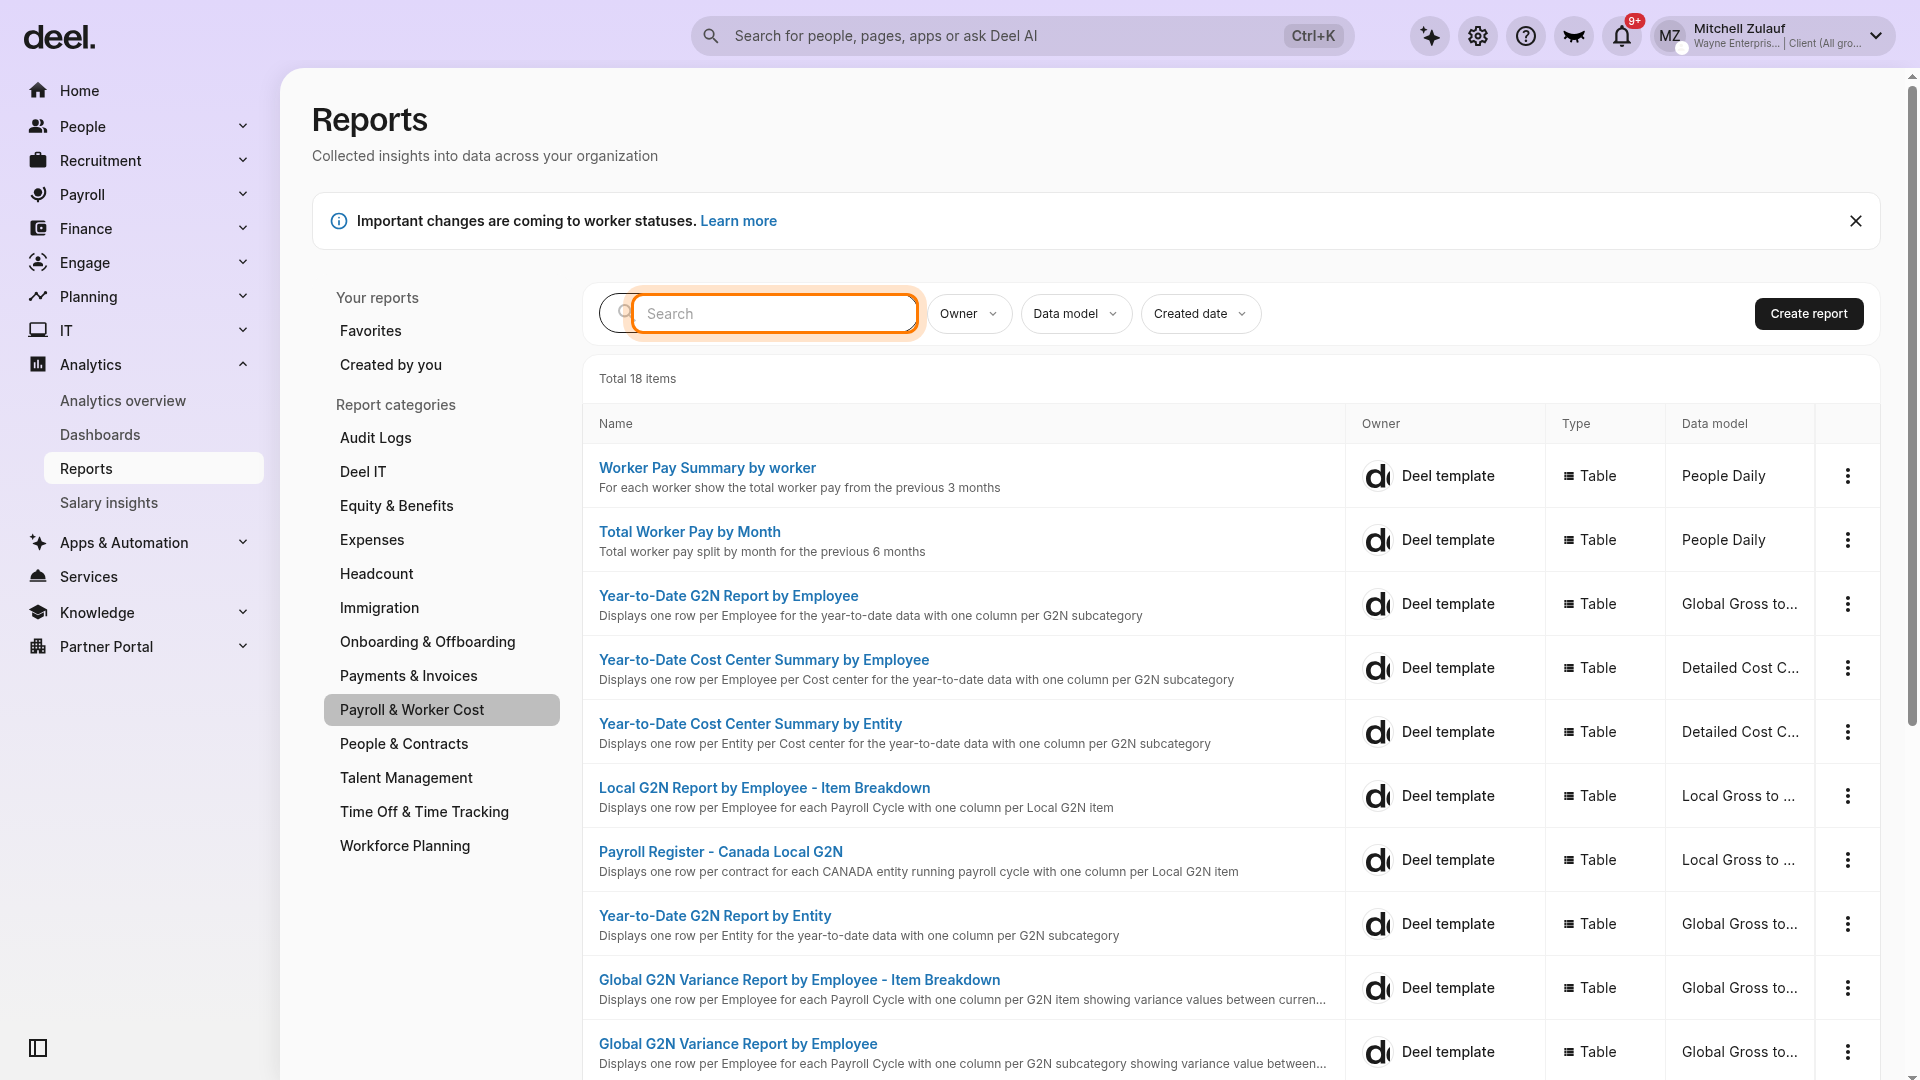Open actions for Year-to-Date Cost Center Summary by Entity

click(1848, 732)
